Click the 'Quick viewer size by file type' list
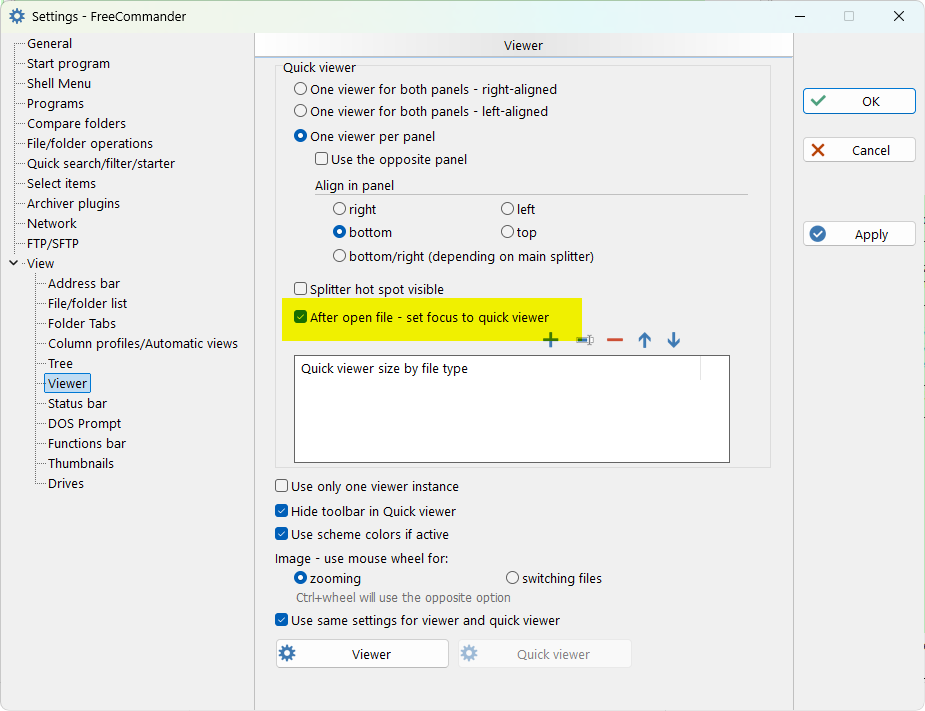The image size is (925, 711). pos(511,408)
